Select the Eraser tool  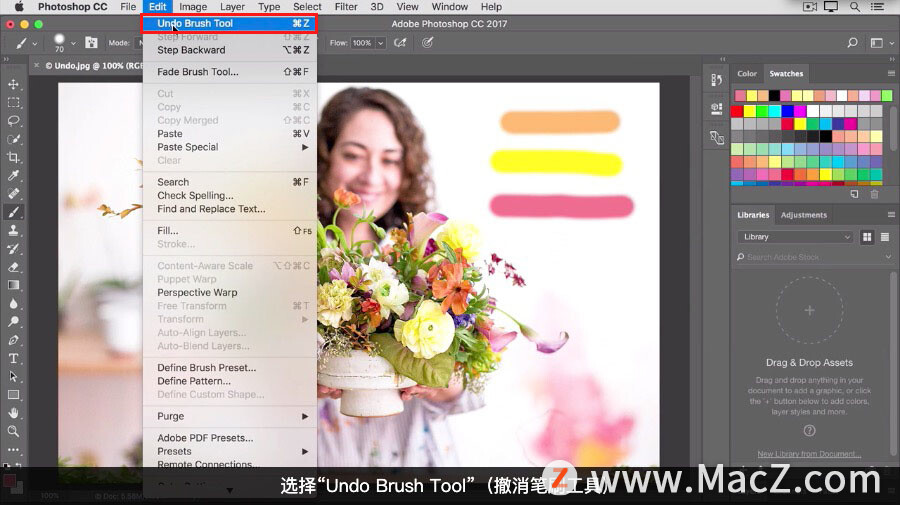pos(13,267)
